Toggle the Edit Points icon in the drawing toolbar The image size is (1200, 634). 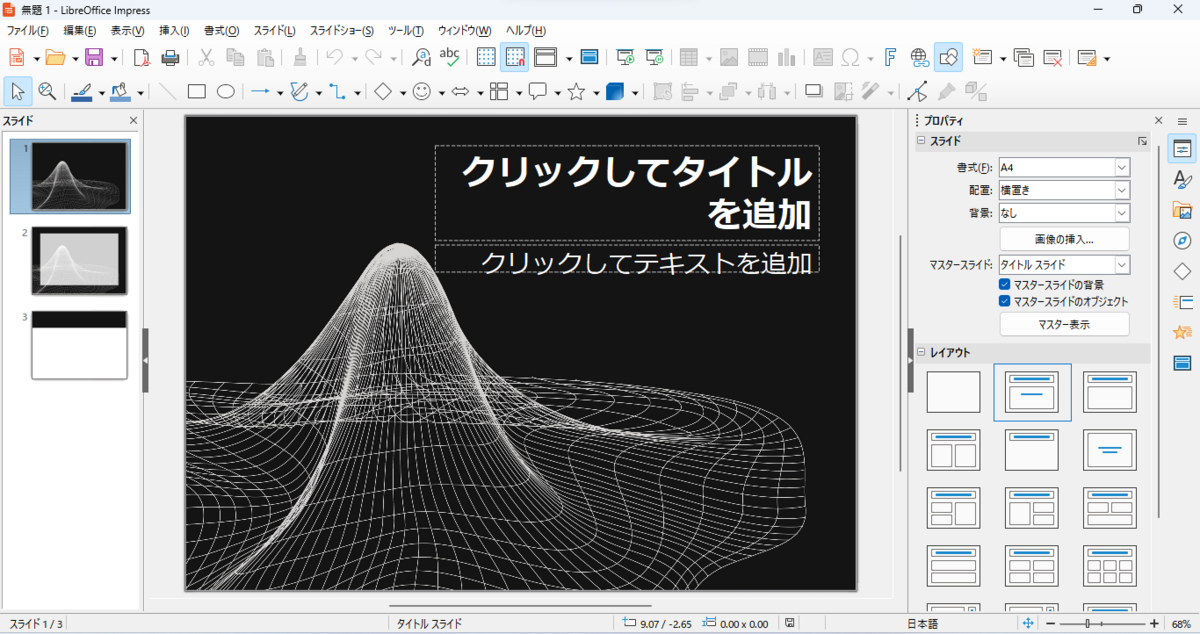(917, 91)
